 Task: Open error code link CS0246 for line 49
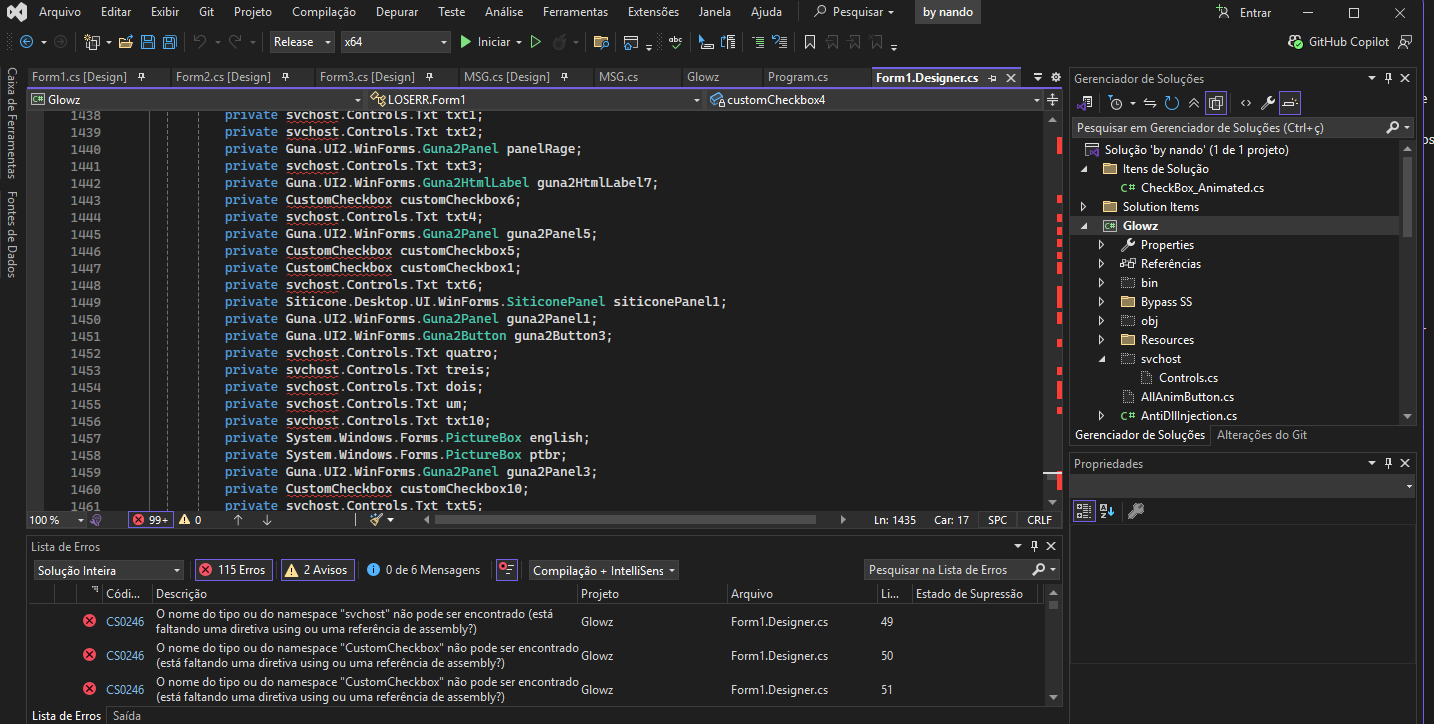[x=125, y=622]
